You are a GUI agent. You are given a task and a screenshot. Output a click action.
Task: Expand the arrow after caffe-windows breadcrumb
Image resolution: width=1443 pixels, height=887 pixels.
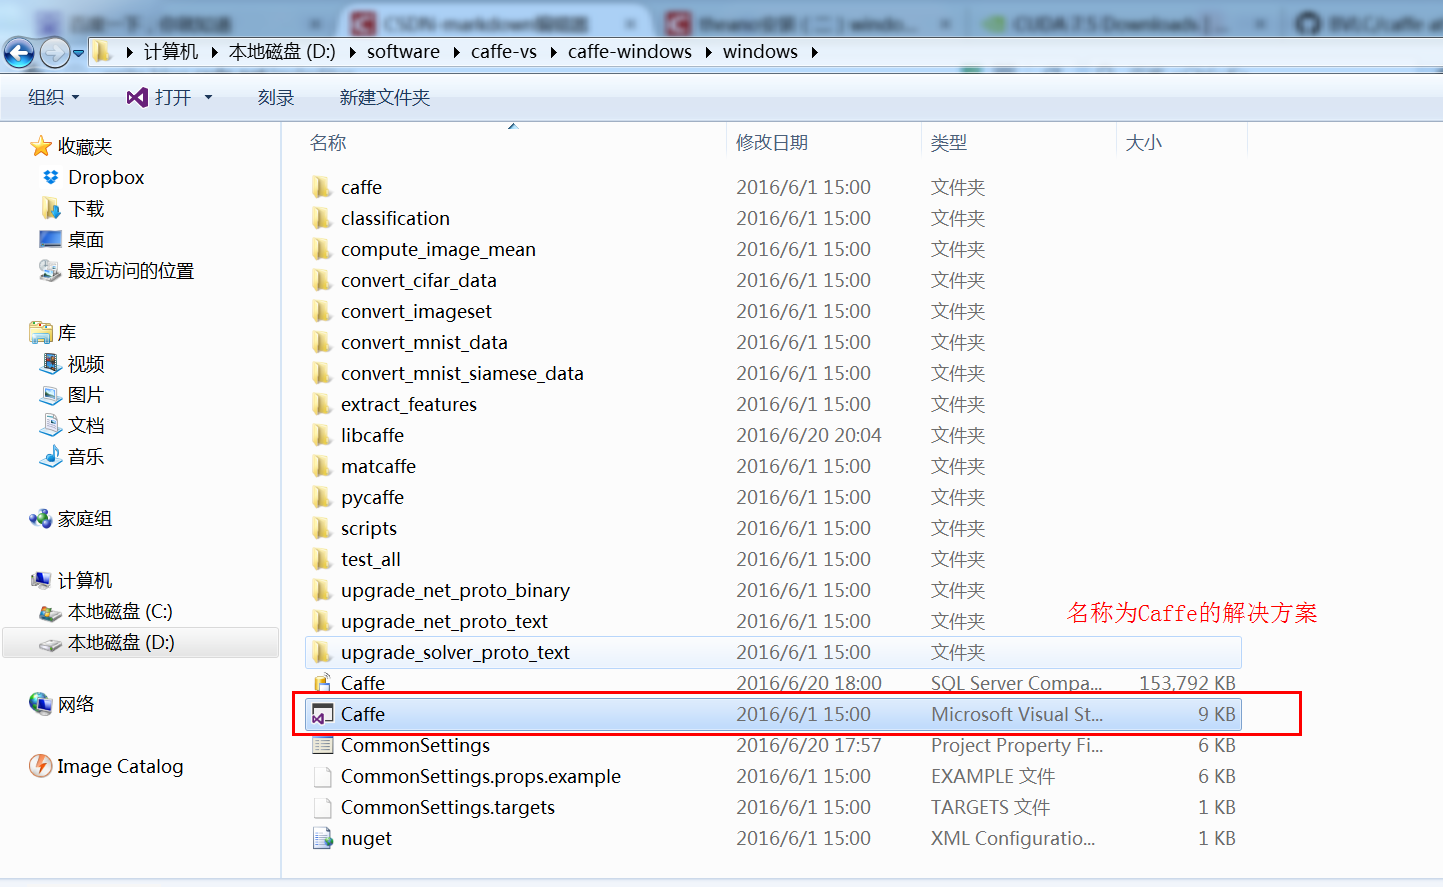coord(708,52)
